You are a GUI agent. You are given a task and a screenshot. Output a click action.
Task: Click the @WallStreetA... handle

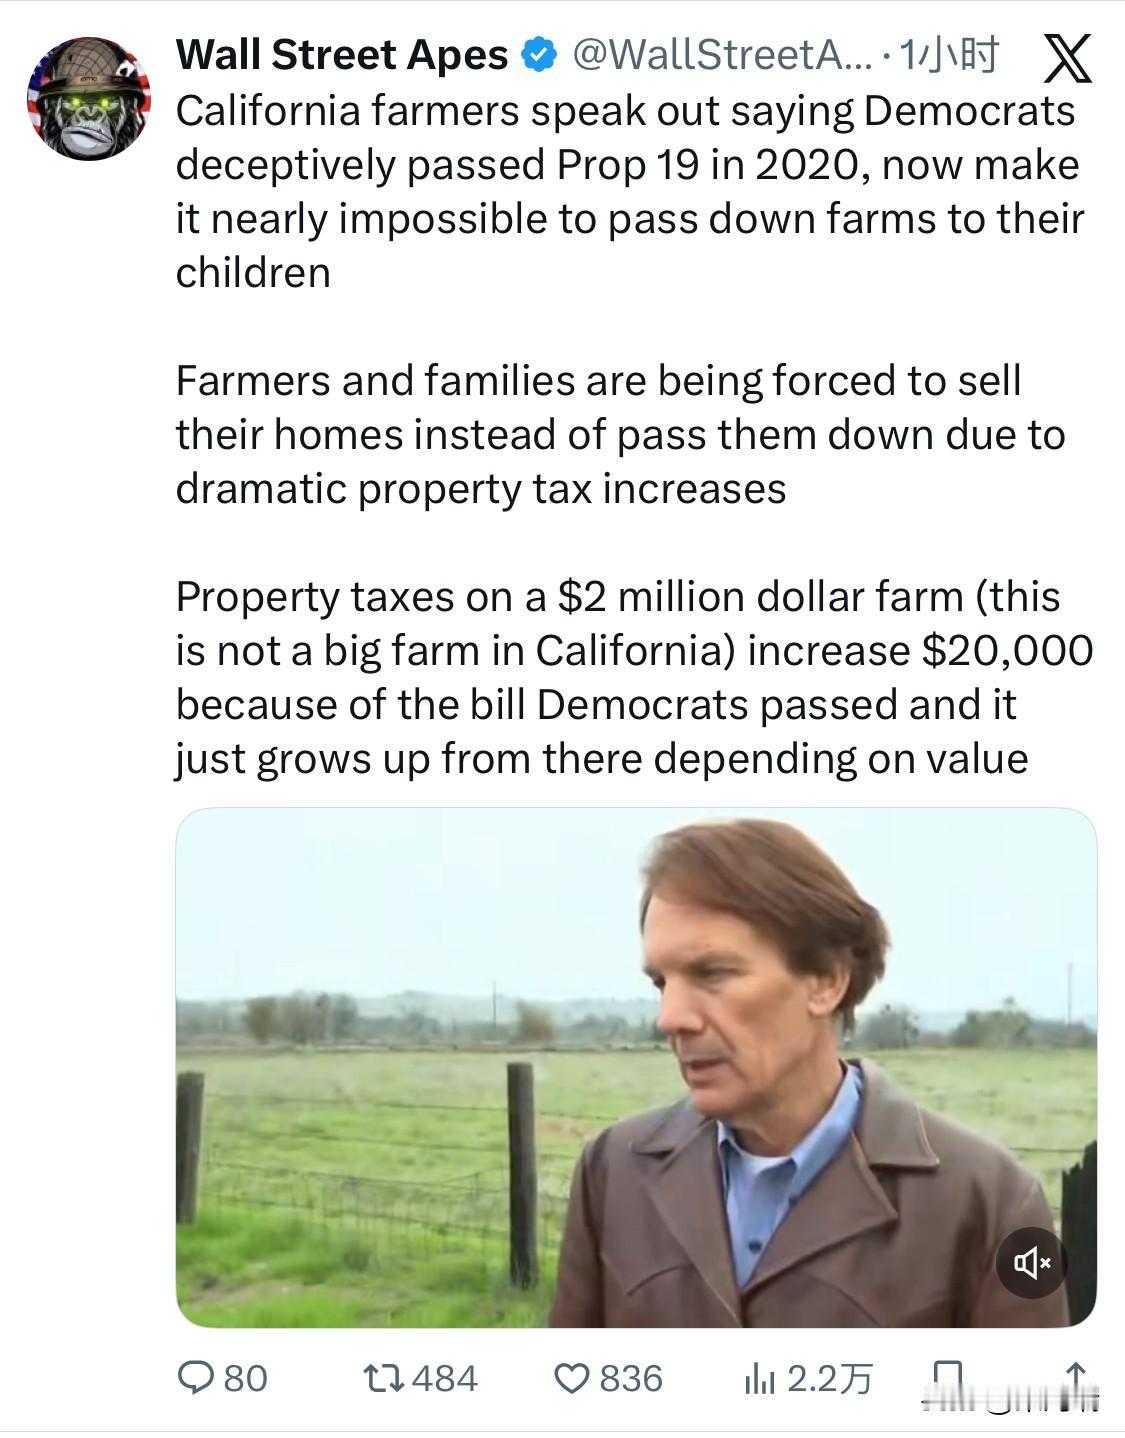[x=721, y=55]
